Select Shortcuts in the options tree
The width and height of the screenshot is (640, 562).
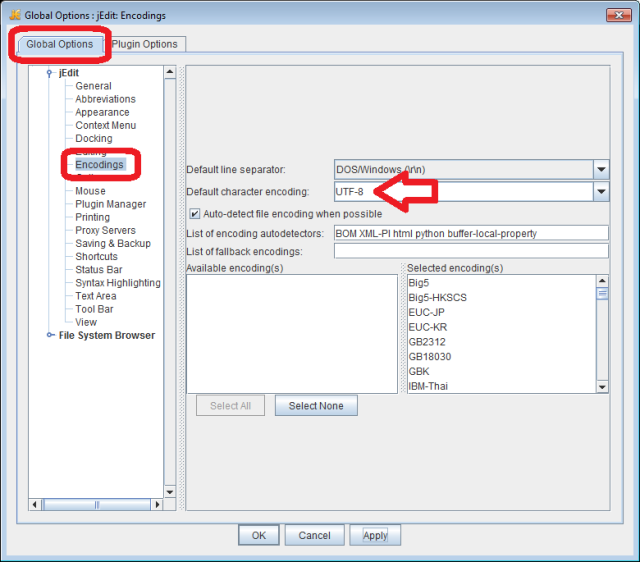pyautogui.click(x=96, y=256)
